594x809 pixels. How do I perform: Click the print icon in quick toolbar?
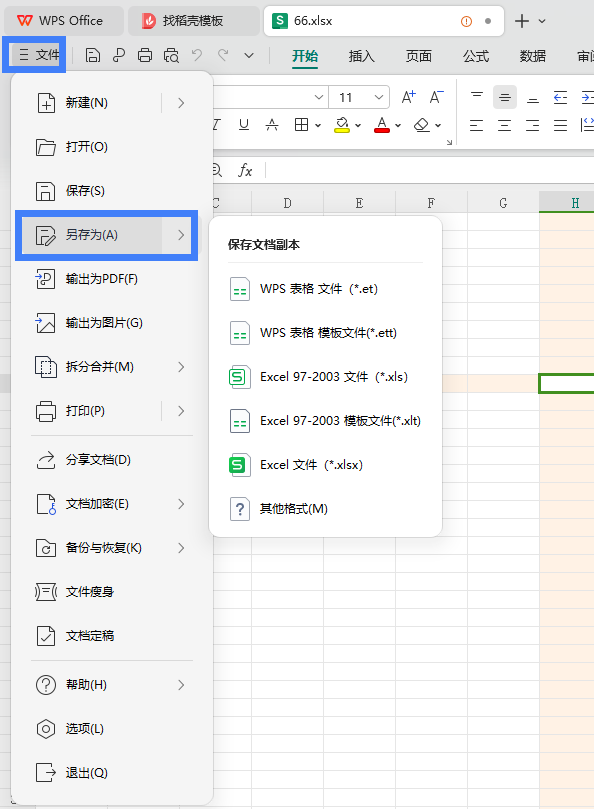pyautogui.click(x=145, y=55)
